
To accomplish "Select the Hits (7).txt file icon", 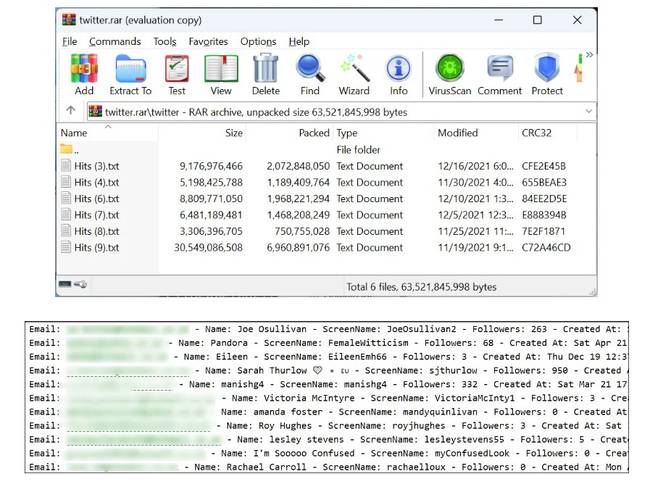I will (66, 214).
